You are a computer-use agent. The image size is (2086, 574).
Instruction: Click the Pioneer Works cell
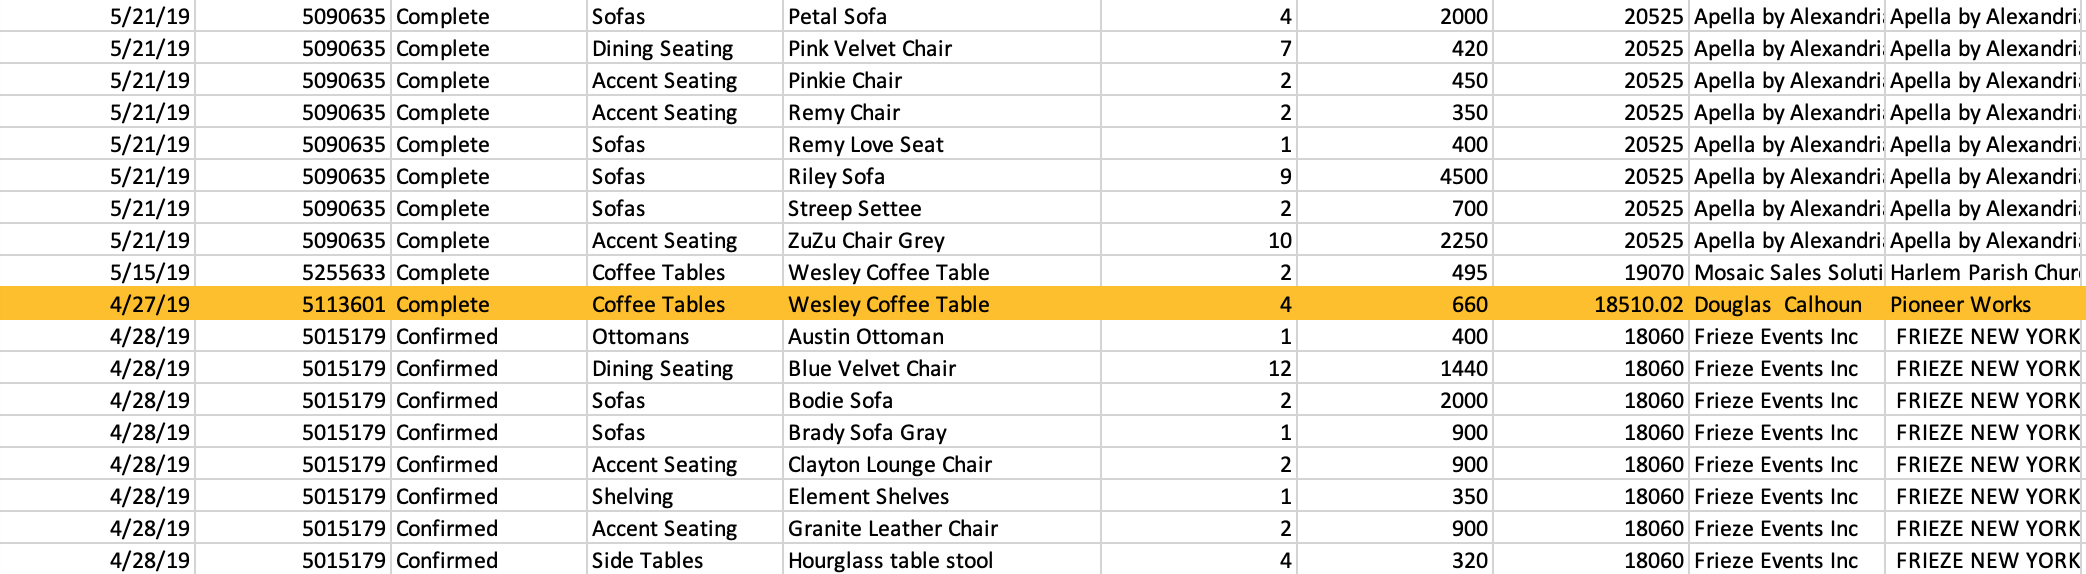click(x=1960, y=304)
